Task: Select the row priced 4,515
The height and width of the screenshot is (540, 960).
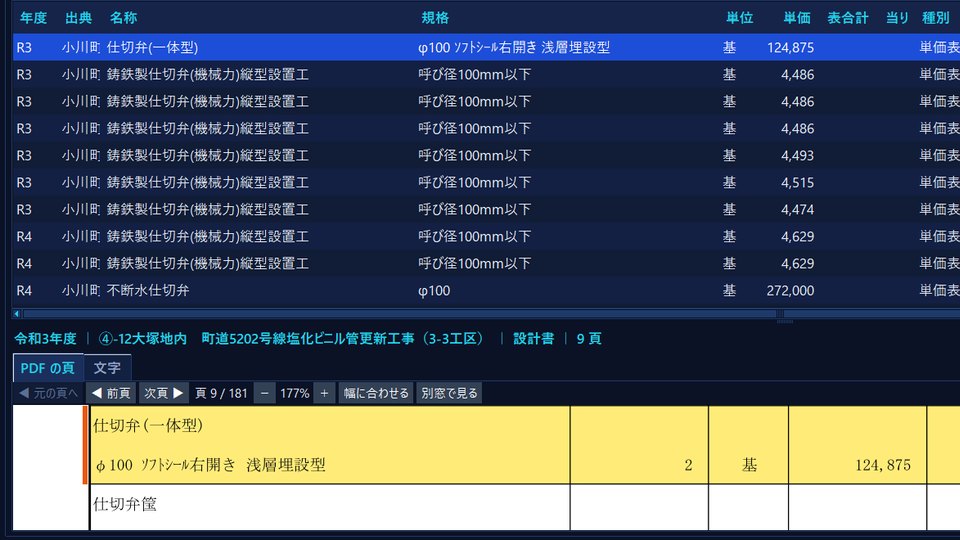Action: click(x=486, y=182)
